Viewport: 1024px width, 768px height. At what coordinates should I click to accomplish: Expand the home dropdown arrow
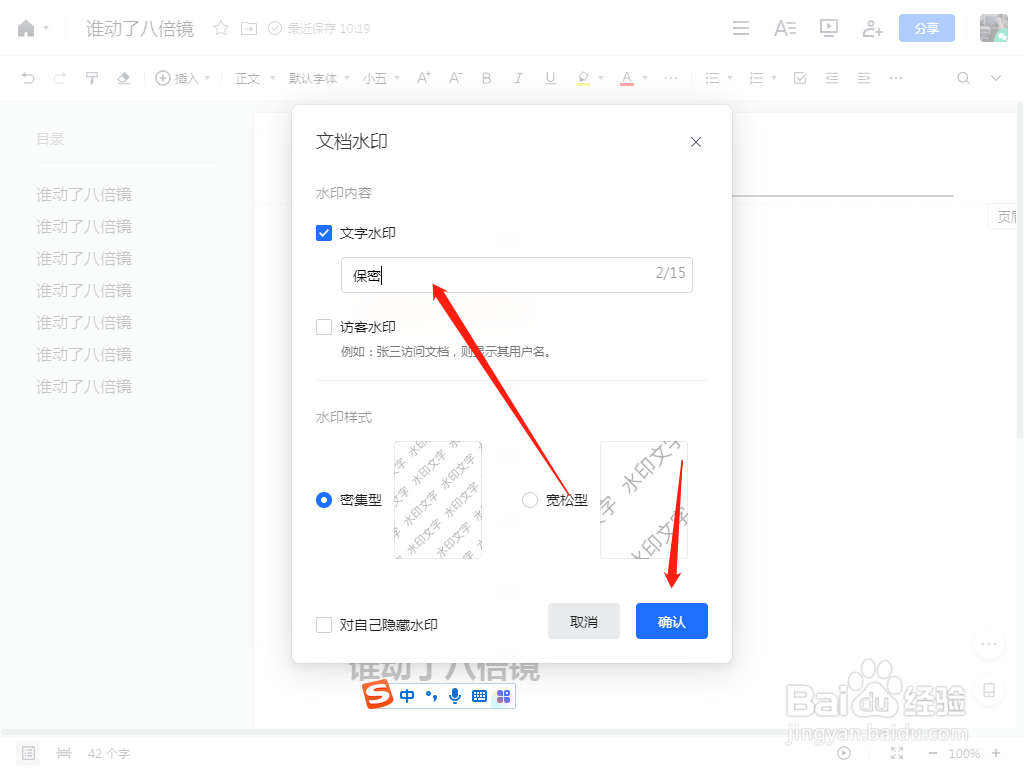coord(46,29)
